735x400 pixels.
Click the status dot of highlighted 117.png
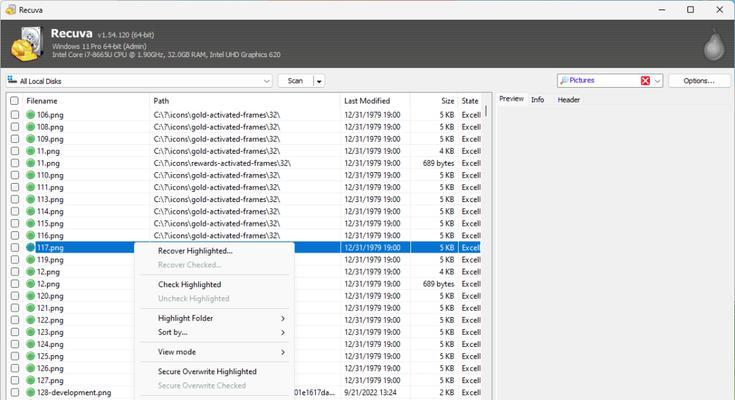[30, 248]
